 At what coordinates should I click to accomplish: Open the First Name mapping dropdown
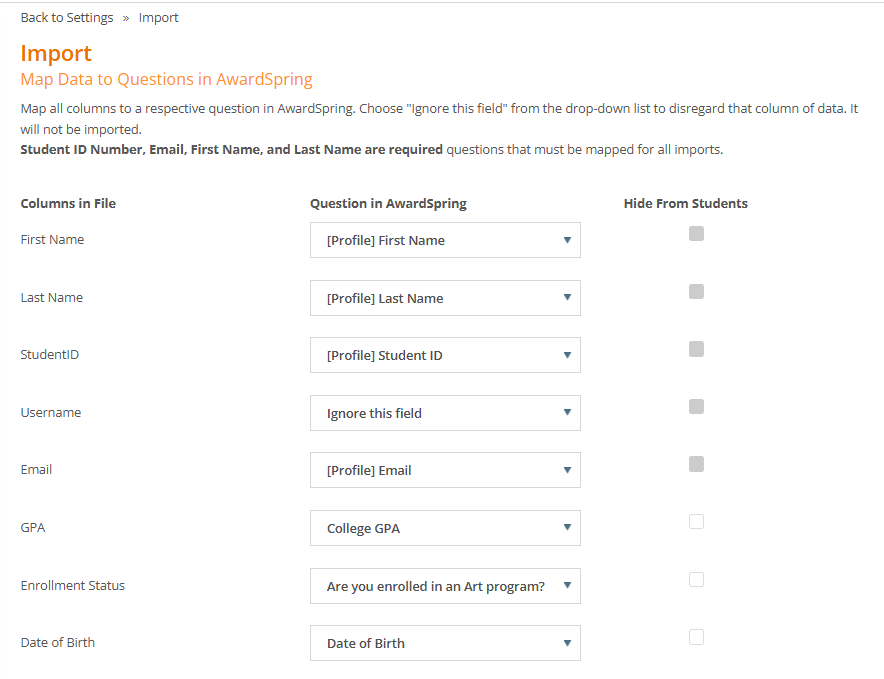click(444, 240)
